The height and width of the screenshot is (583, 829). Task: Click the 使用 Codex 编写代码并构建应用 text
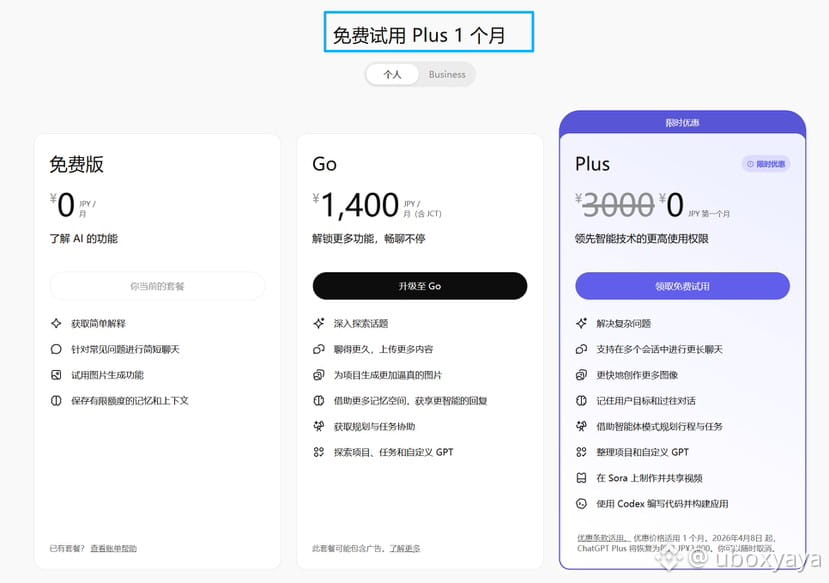point(662,504)
